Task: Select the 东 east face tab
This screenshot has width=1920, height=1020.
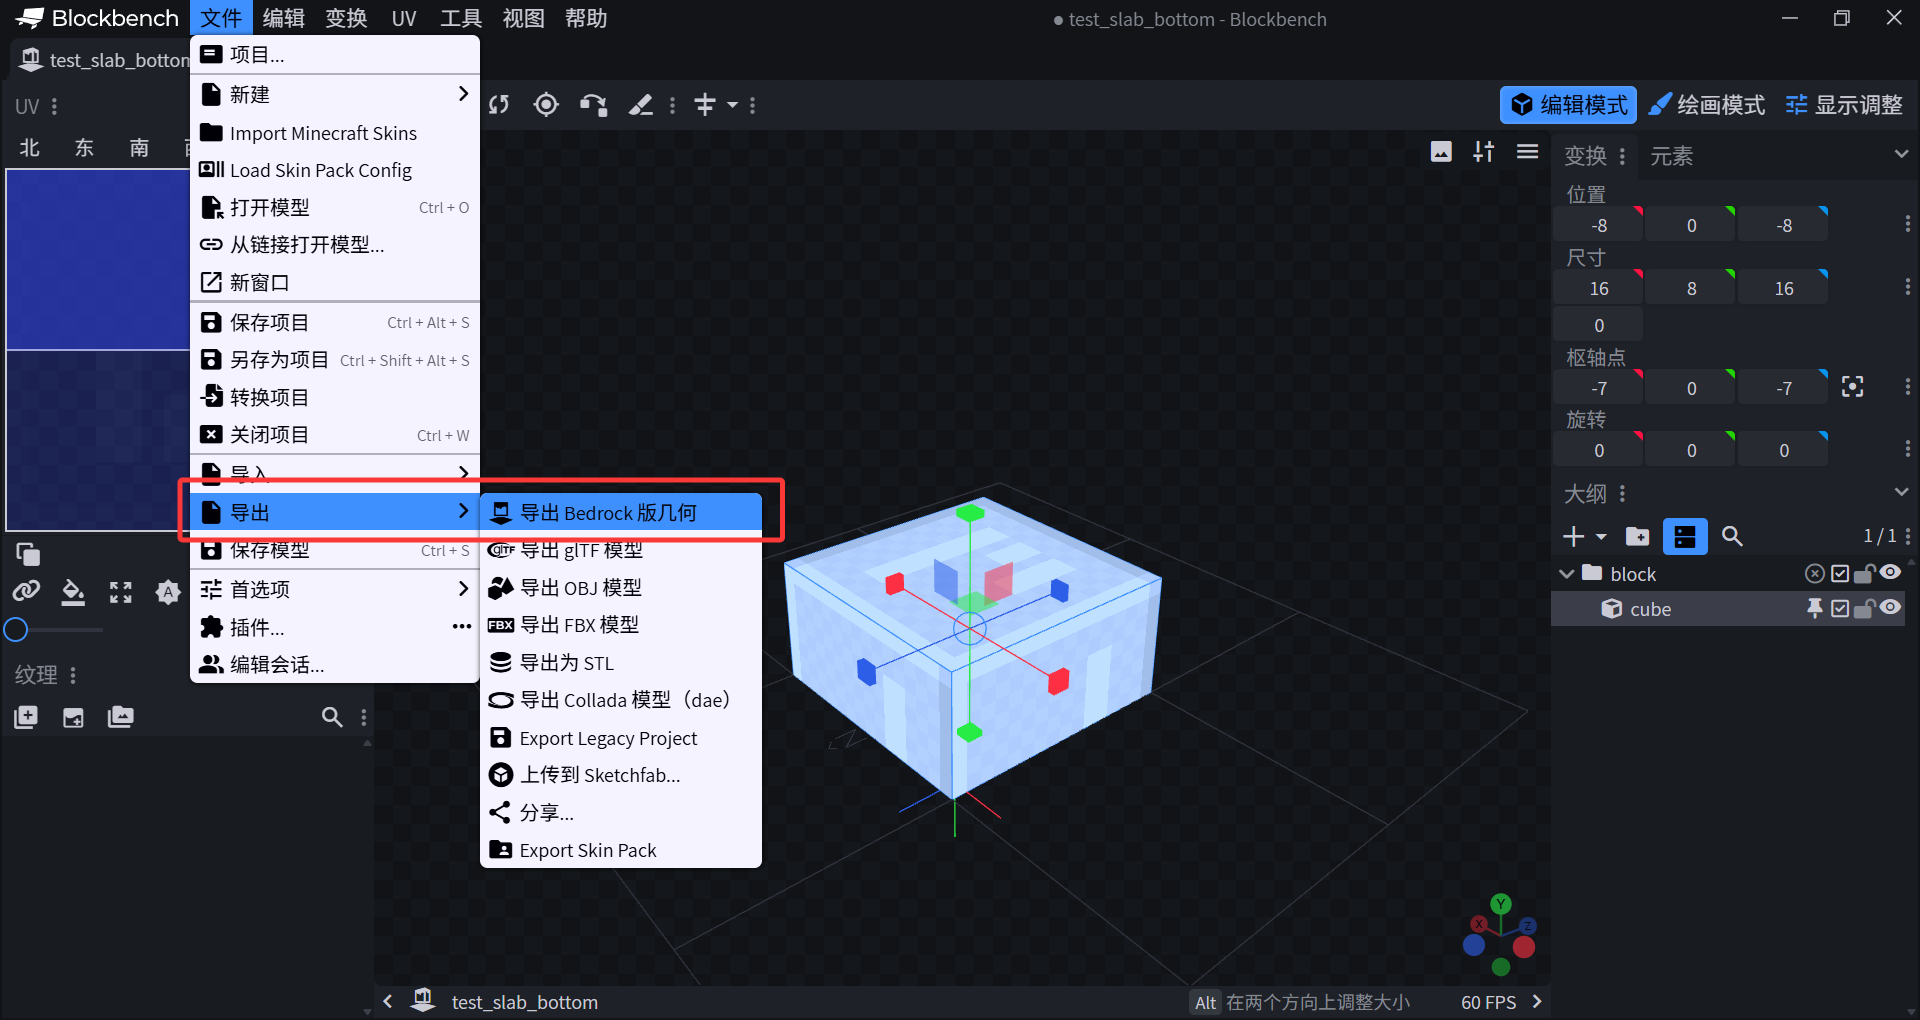Action: click(x=84, y=148)
